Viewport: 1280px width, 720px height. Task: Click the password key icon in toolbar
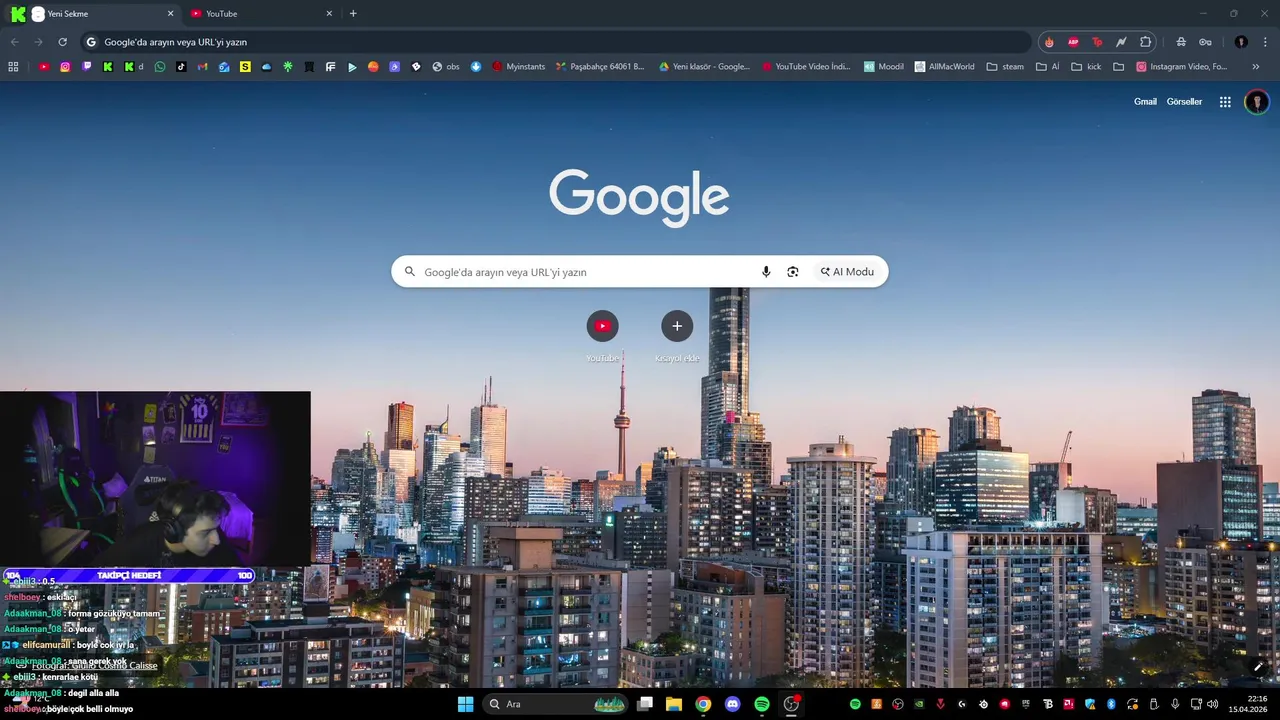pyautogui.click(x=1205, y=42)
